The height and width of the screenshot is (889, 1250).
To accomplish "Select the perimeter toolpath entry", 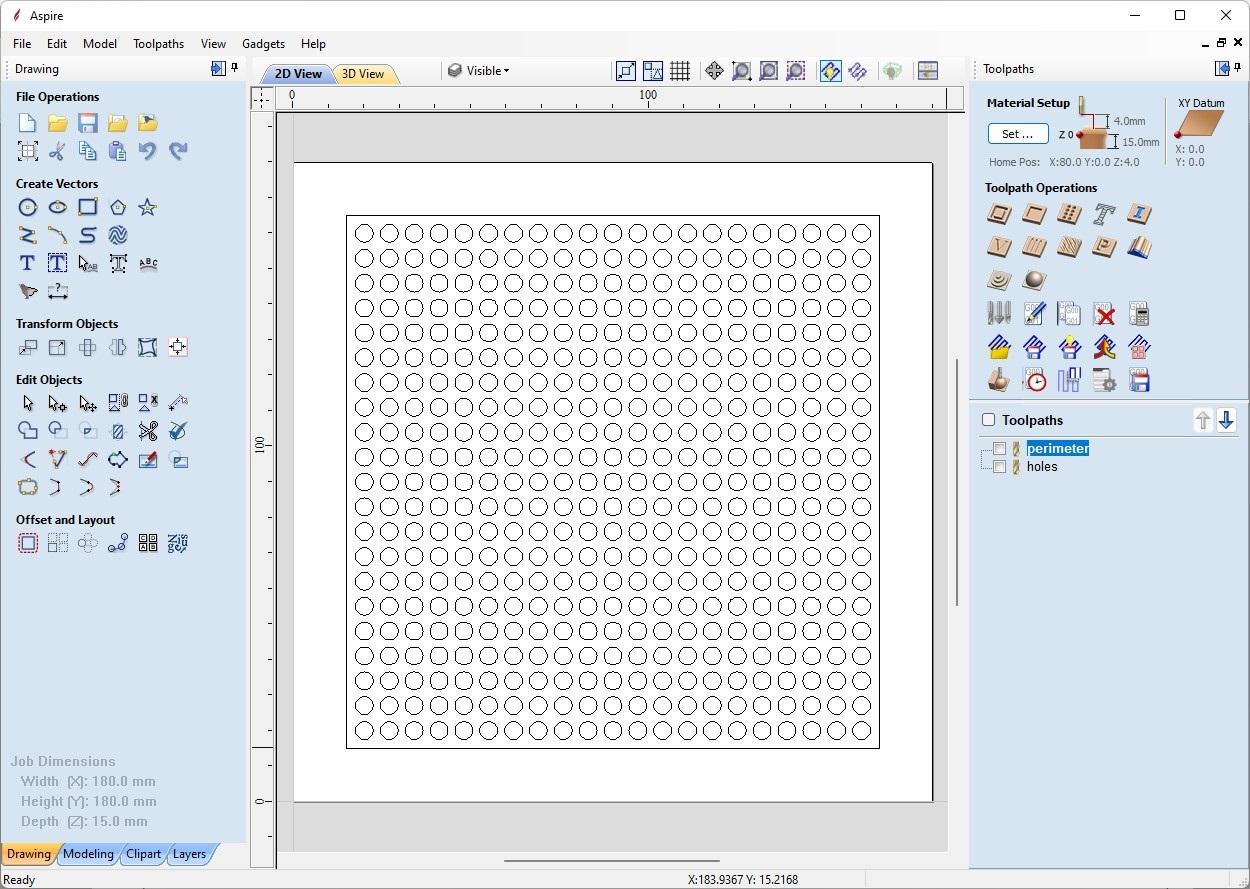I will tap(1057, 449).
